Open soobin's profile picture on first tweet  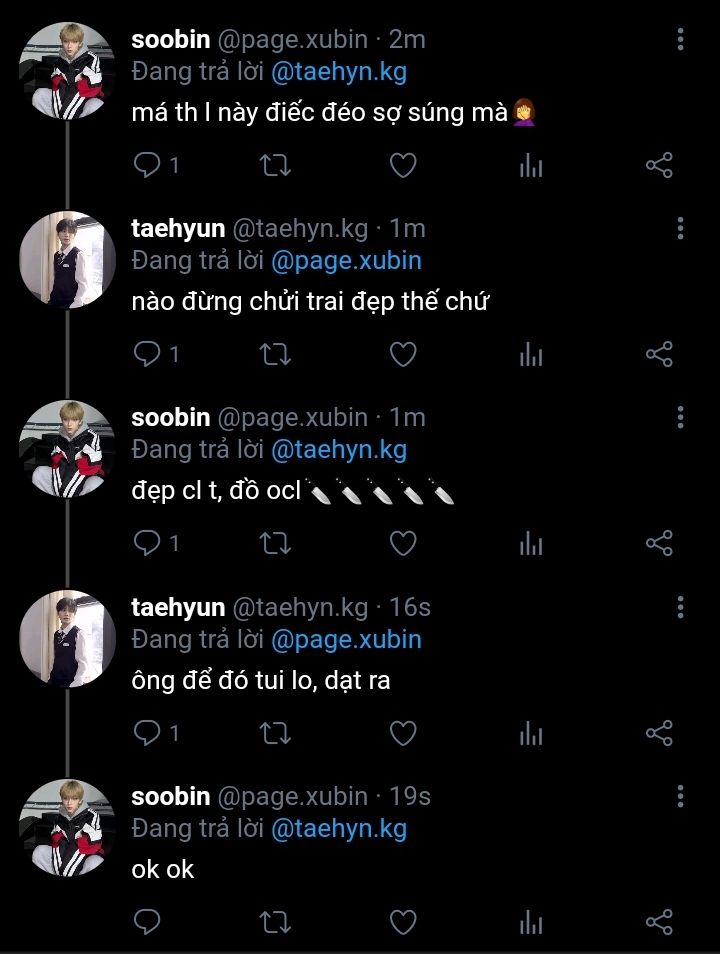(67, 70)
